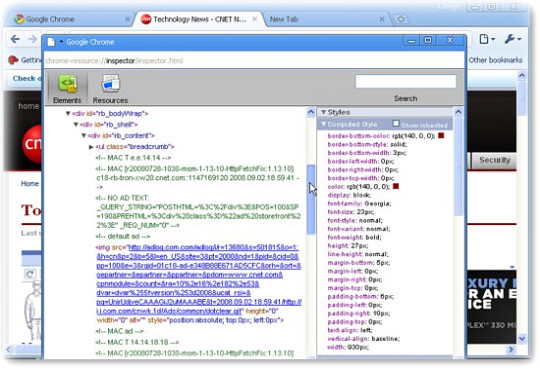Image resolution: width=540 pixels, height=369 pixels.
Task: Click the Getting Started bookmark icon
Action: [13, 60]
